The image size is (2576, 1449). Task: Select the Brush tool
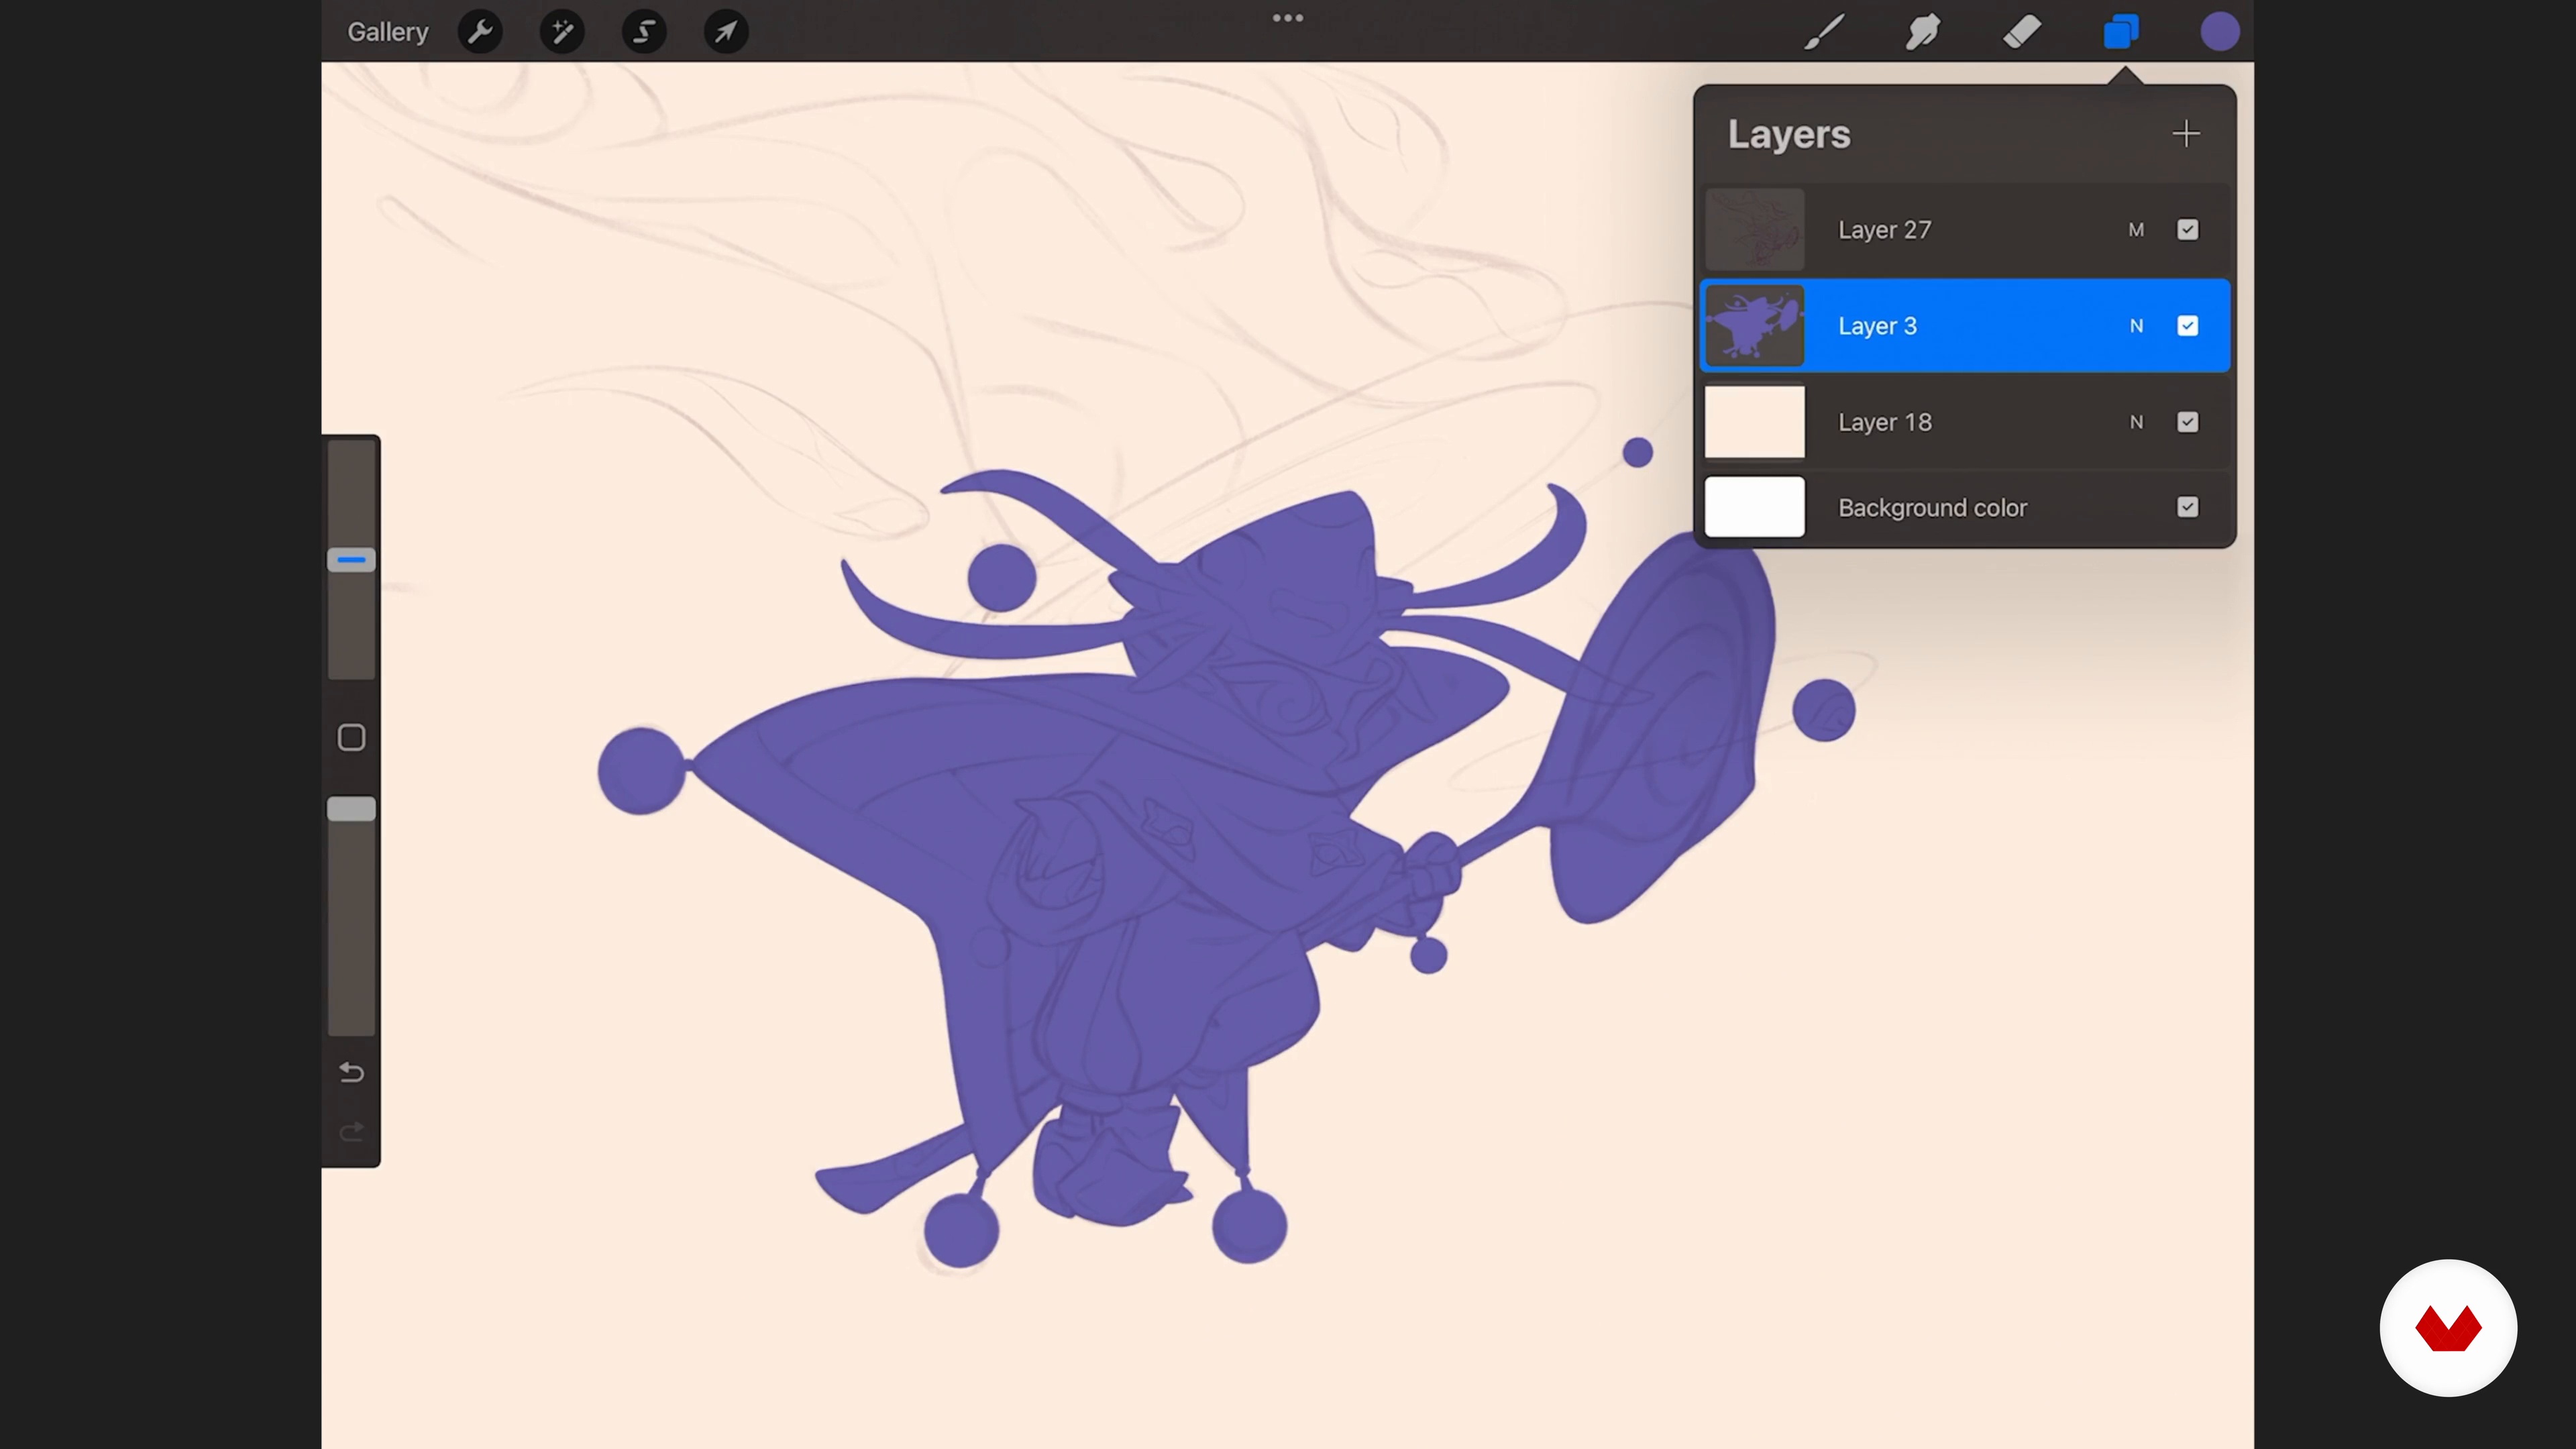(x=1824, y=32)
